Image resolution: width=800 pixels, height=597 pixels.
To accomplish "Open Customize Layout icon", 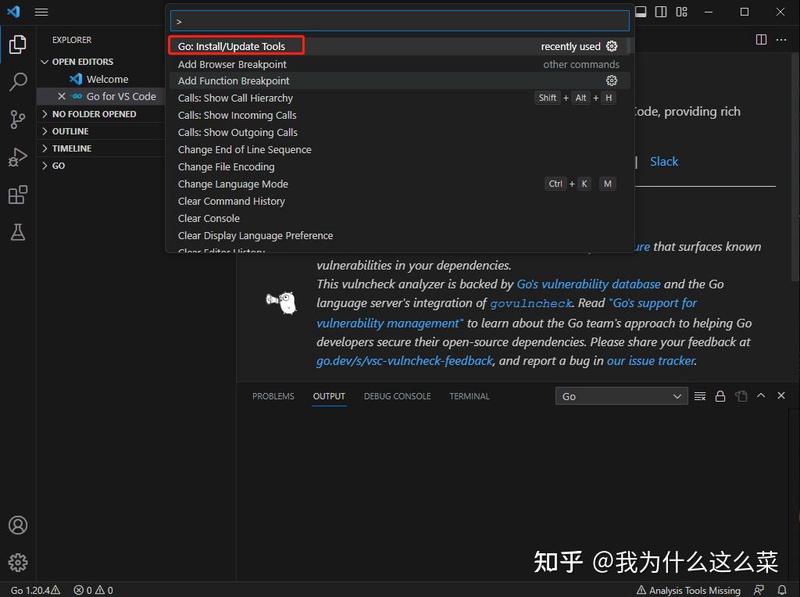I will coord(682,12).
